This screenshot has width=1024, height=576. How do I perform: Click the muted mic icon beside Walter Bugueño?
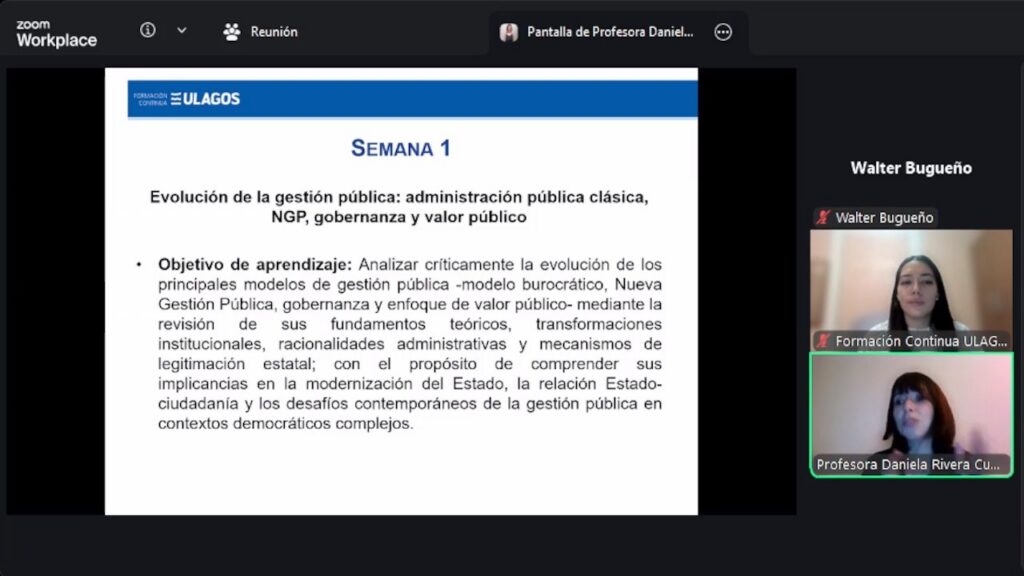point(823,217)
